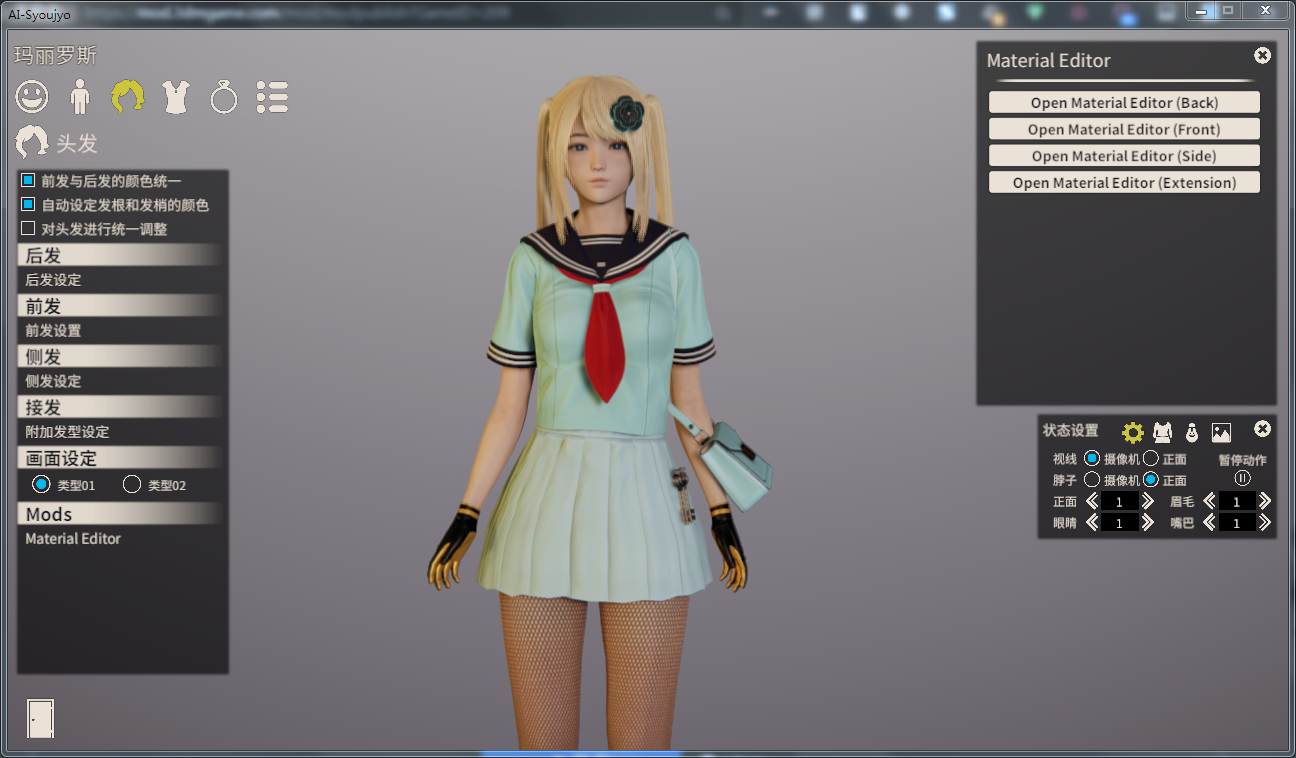Open the clothing state icon in 状态设置
The height and width of the screenshot is (758, 1296).
coord(1162,432)
